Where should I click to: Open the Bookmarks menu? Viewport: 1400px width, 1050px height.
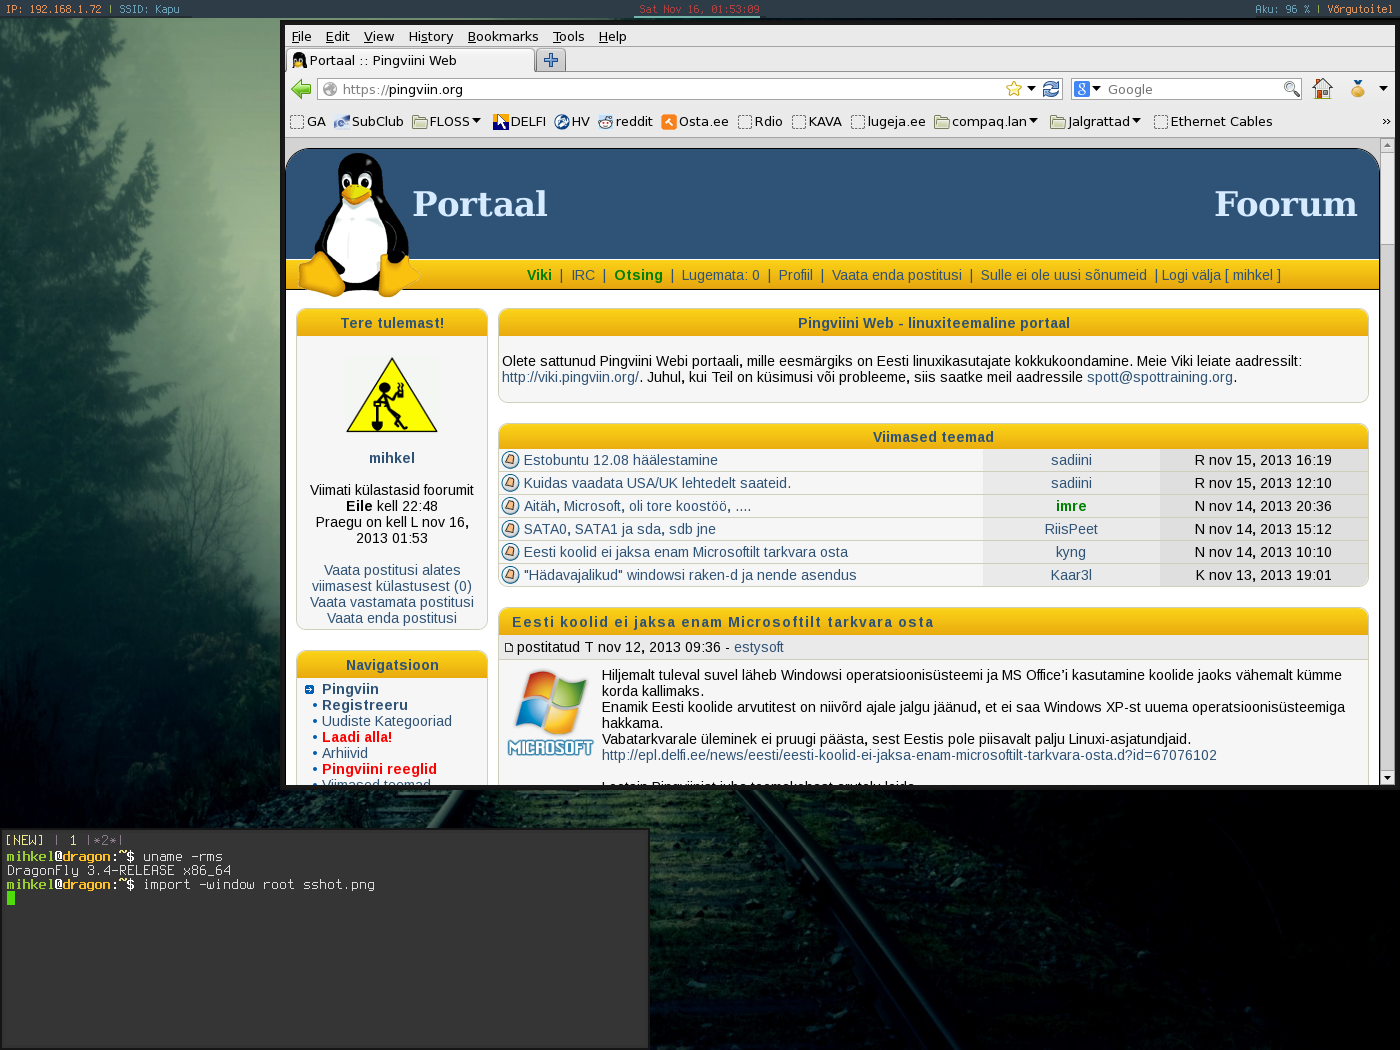pyautogui.click(x=502, y=37)
